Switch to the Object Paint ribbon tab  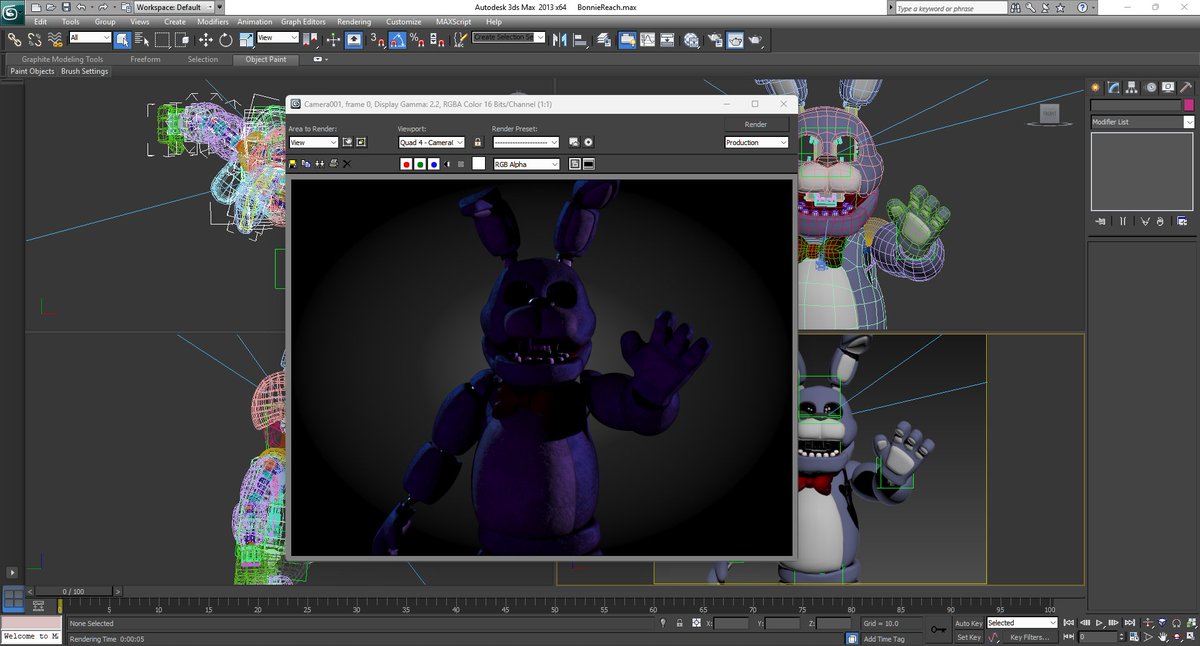coord(266,59)
